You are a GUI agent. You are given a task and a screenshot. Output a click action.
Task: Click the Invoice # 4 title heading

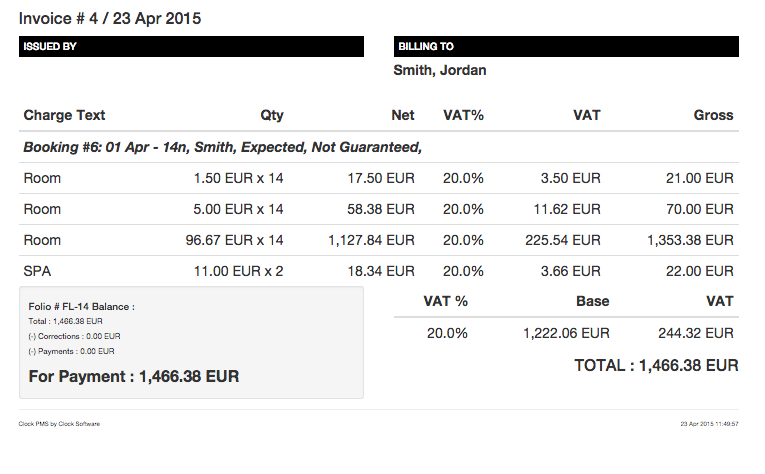110,19
